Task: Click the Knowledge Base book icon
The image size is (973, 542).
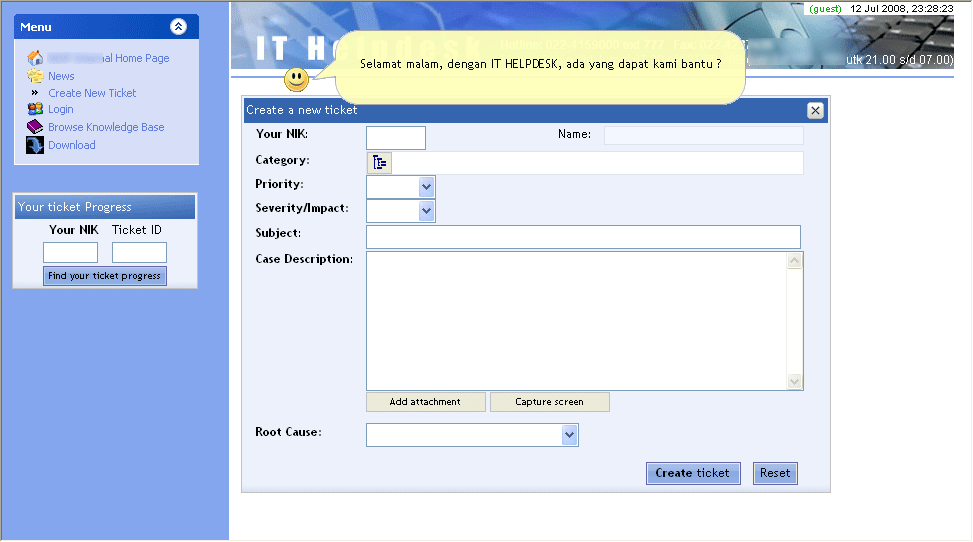Action: (35, 127)
